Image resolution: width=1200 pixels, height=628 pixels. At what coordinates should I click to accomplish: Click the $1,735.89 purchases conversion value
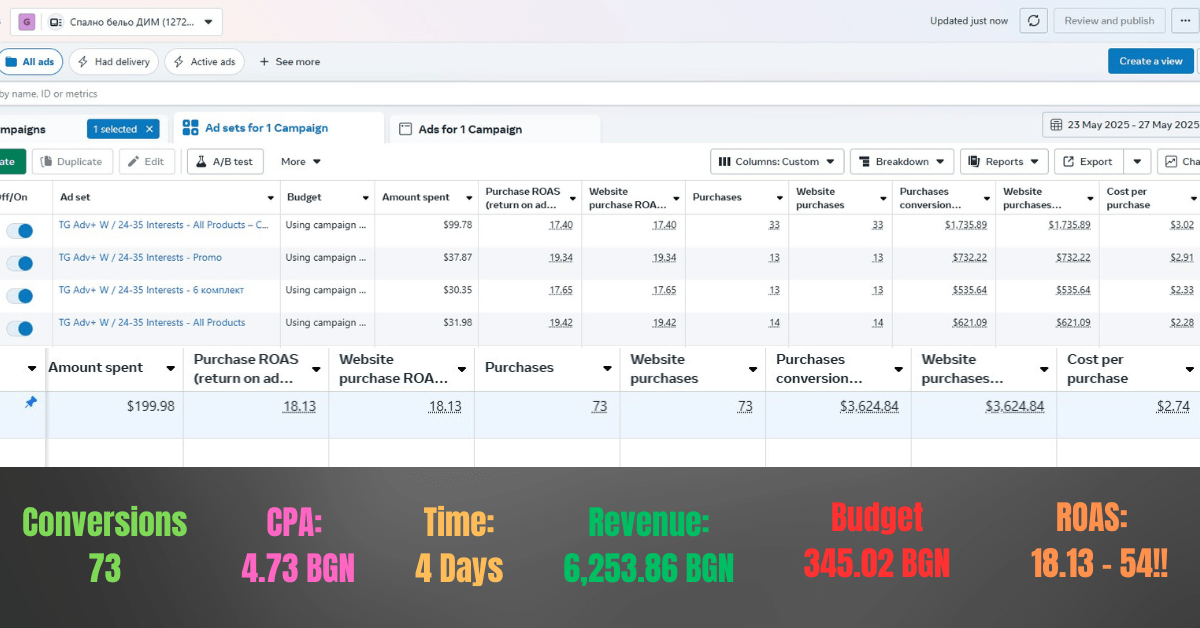pyautogui.click(x=966, y=225)
